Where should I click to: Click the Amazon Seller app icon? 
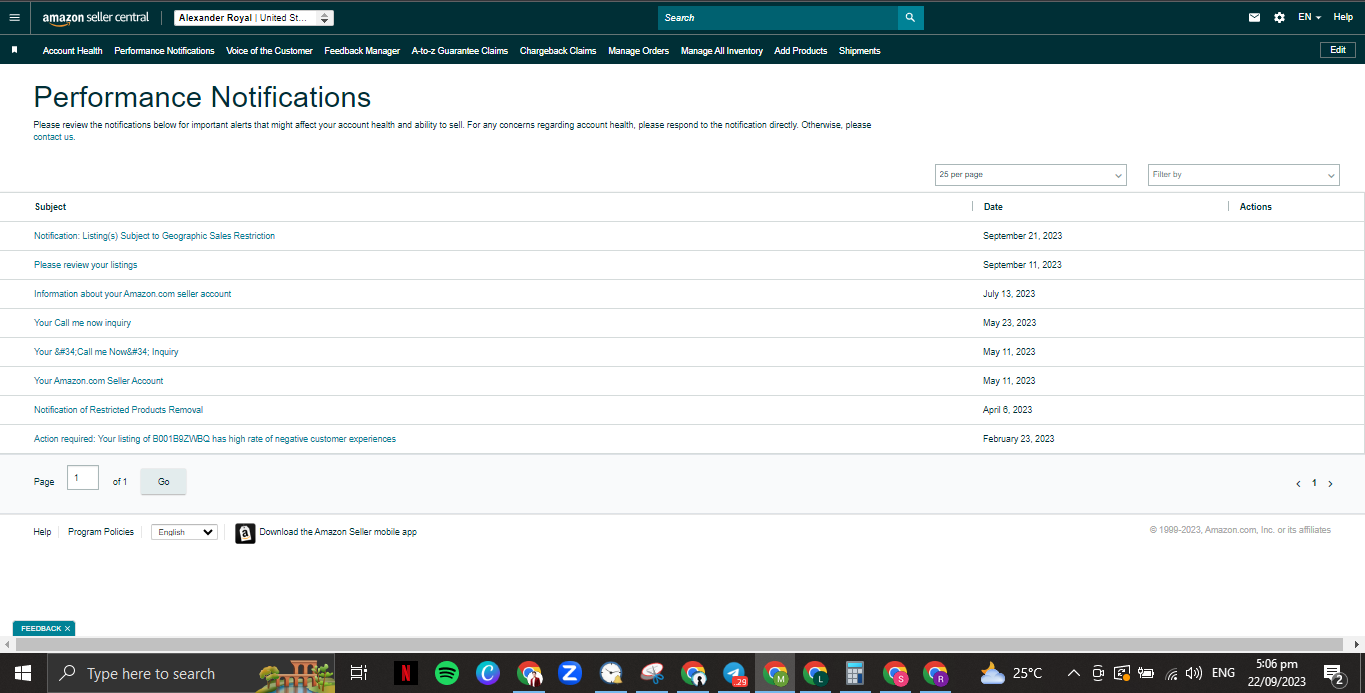(x=245, y=533)
